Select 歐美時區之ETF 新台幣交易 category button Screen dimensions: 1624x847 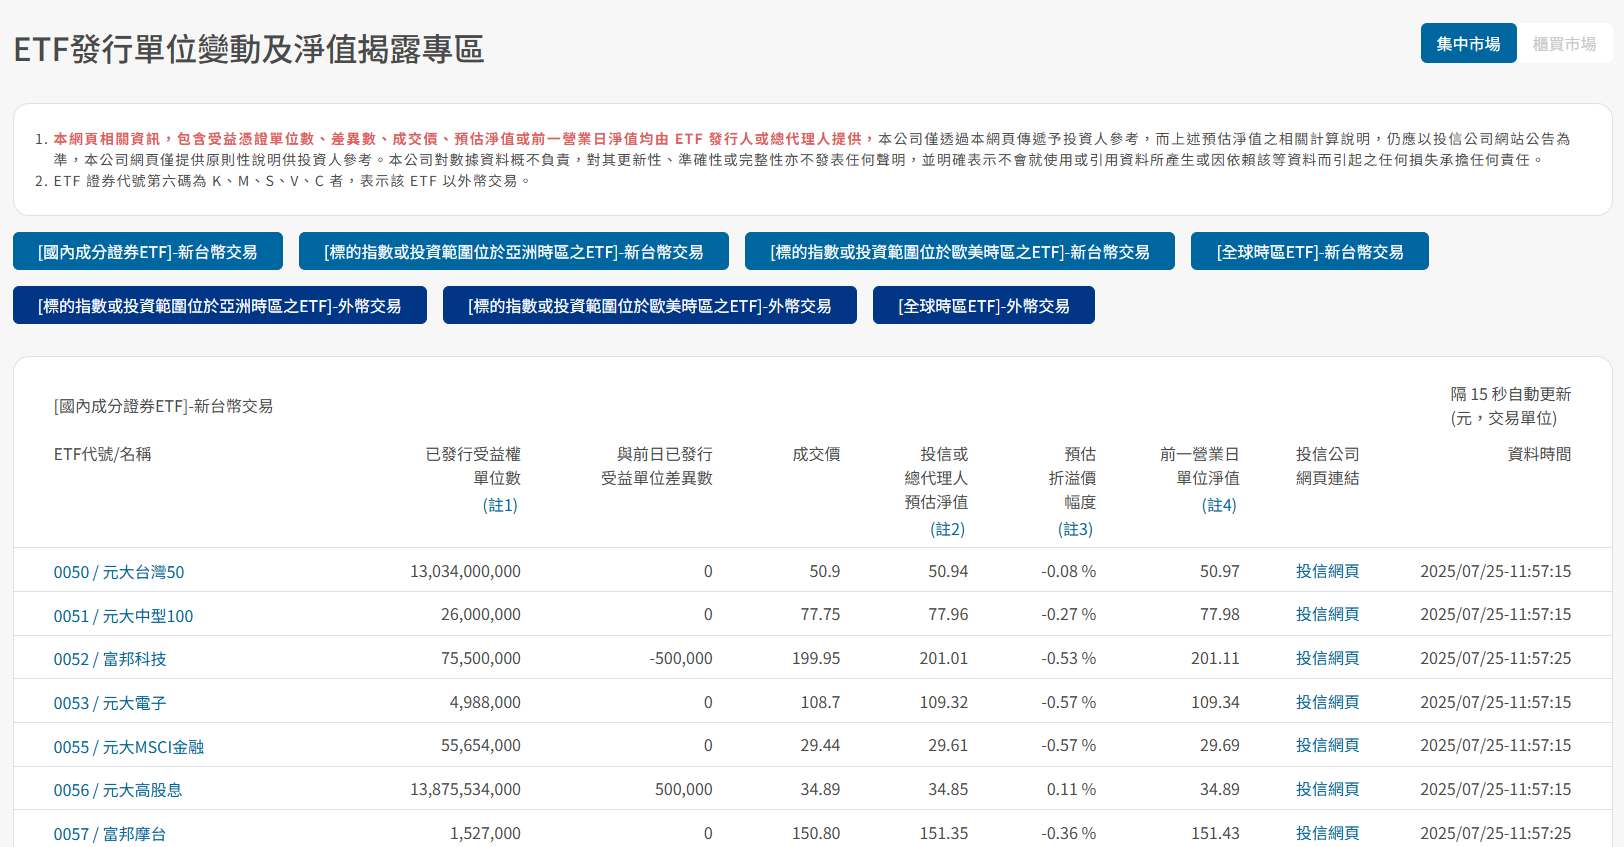click(960, 251)
